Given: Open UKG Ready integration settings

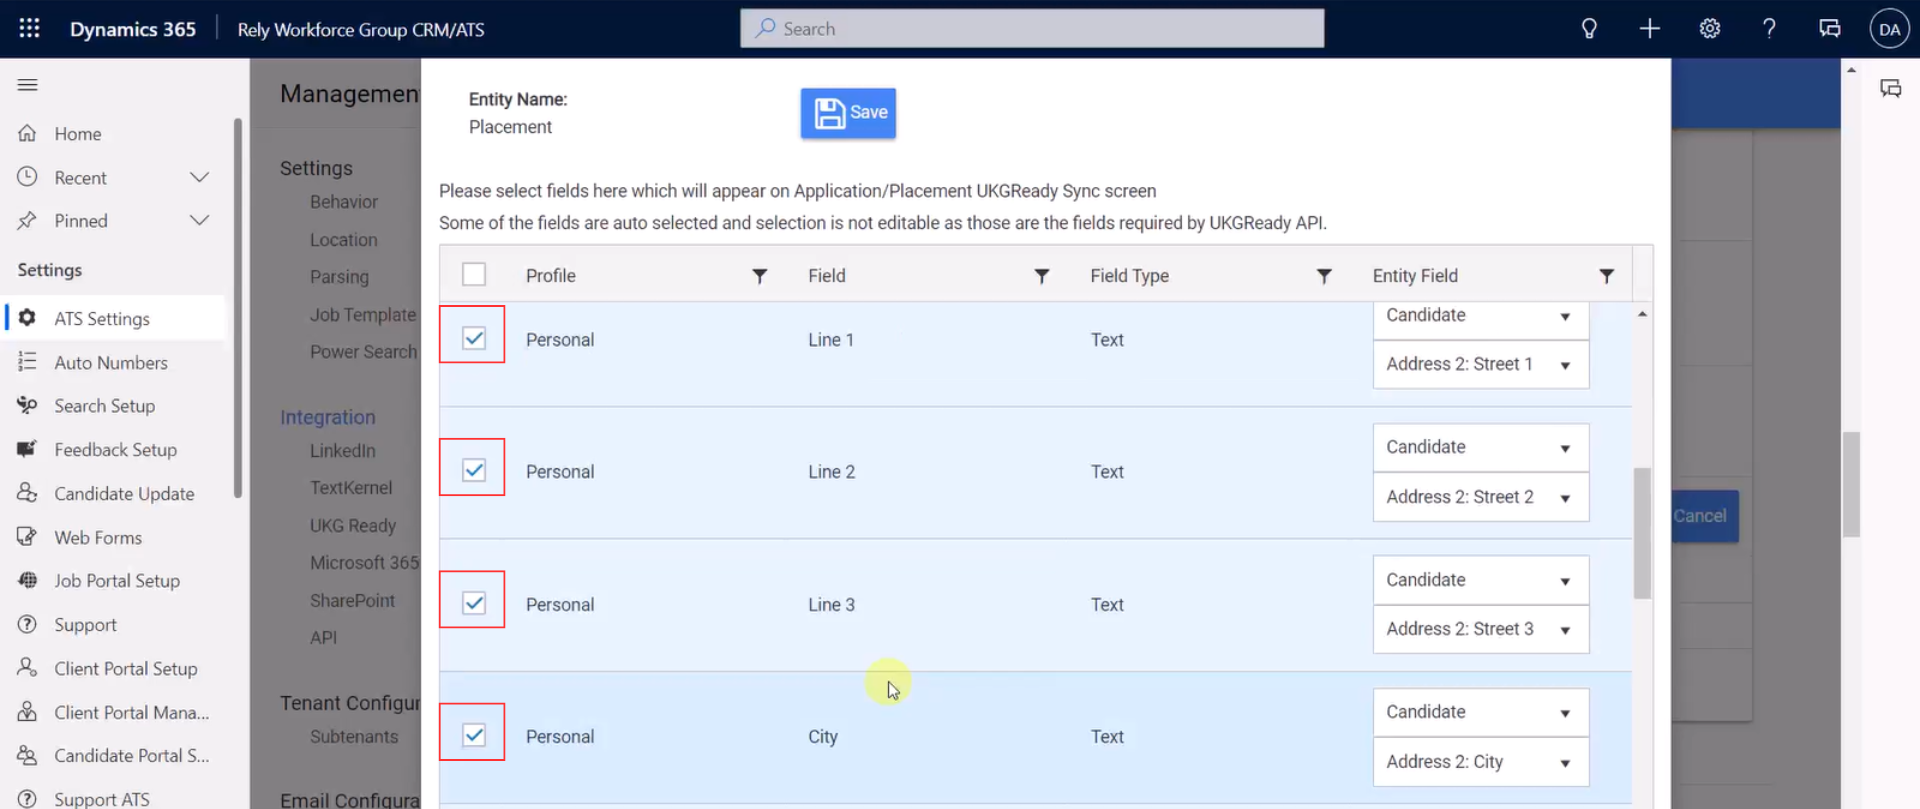Looking at the screenshot, I should point(352,525).
